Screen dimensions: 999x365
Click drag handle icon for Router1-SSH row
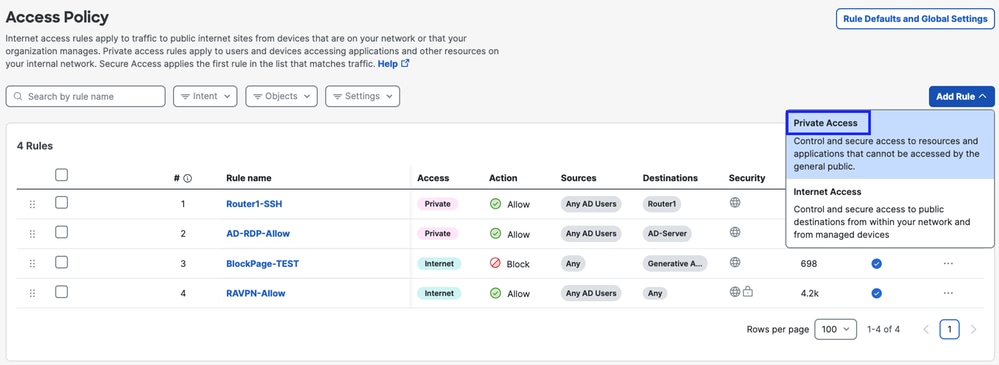pos(32,204)
